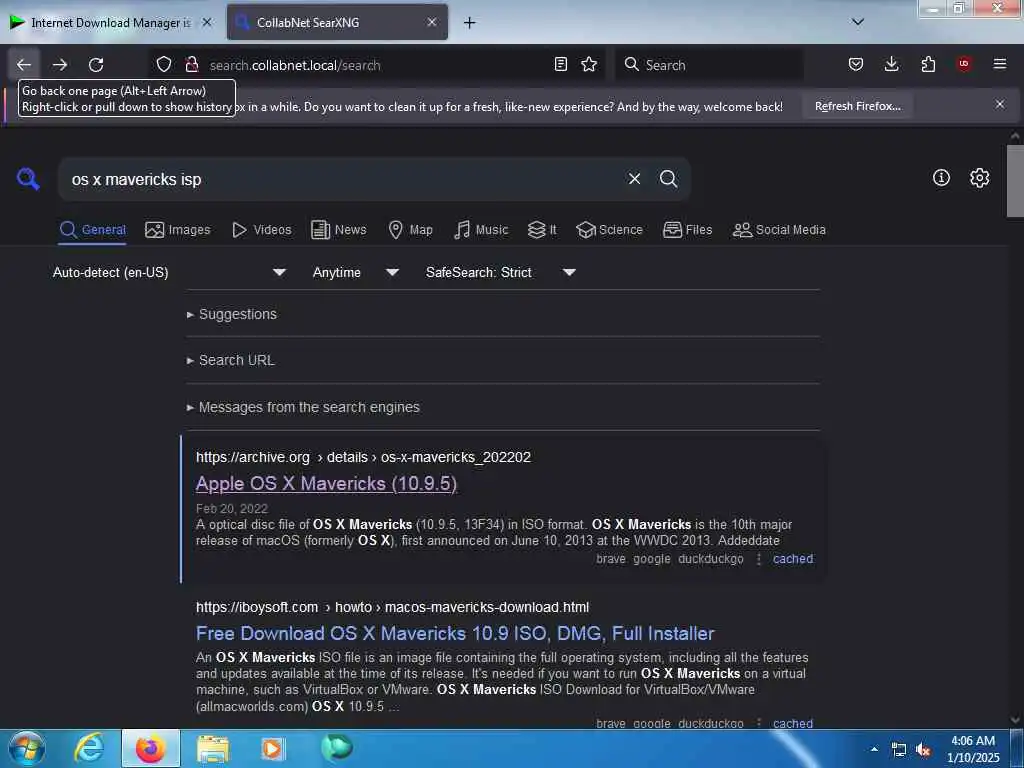This screenshot has width=1024, height=768.
Task: Select the General search category
Action: click(x=92, y=230)
